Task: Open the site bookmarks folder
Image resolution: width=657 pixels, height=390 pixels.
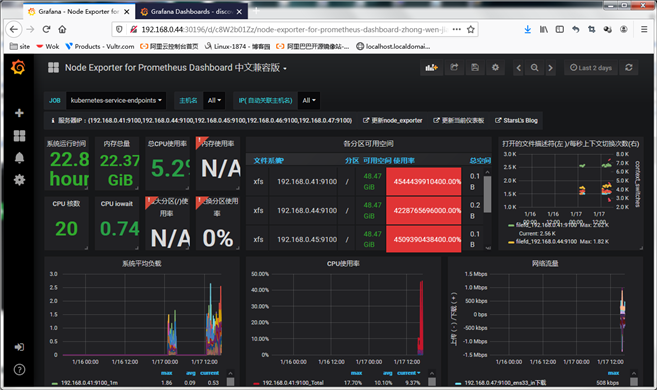Action: point(20,46)
